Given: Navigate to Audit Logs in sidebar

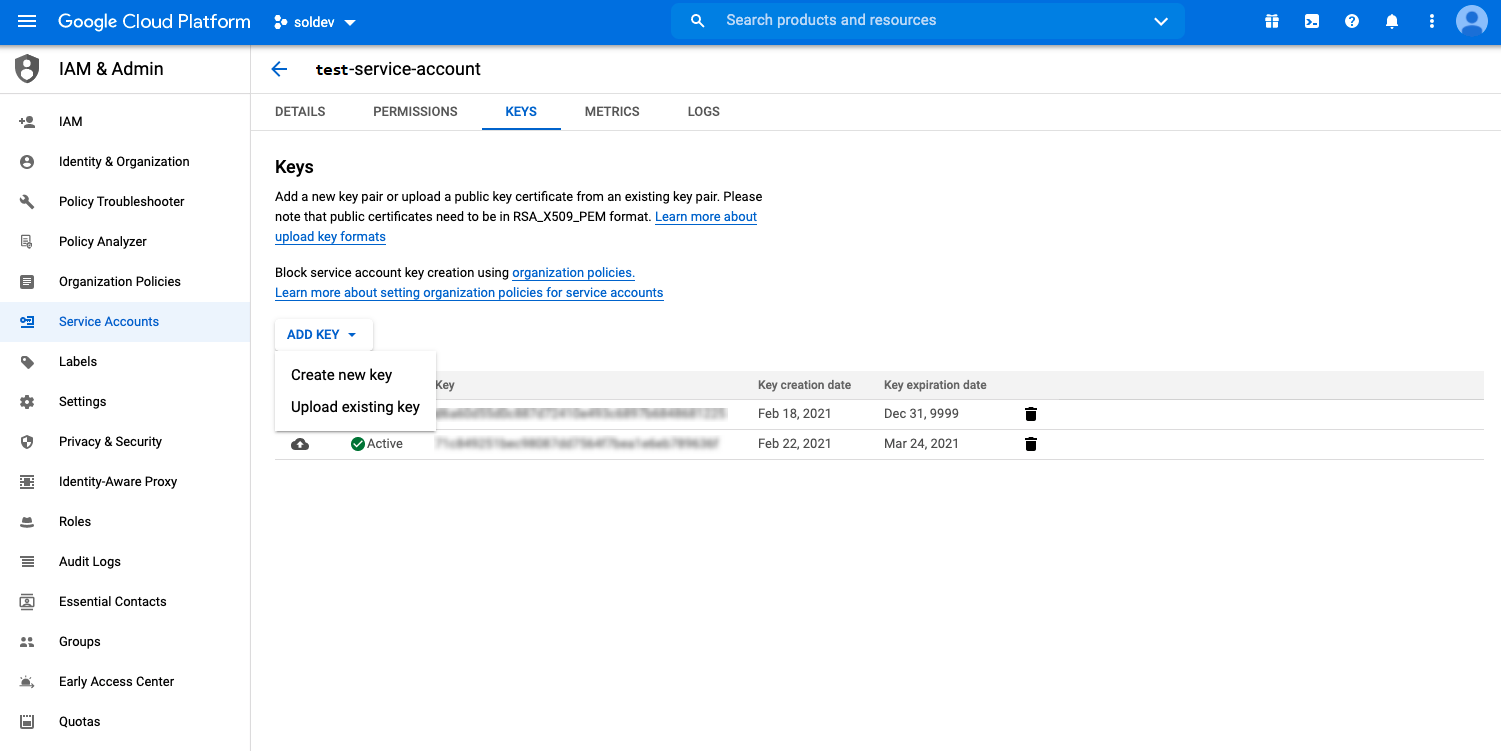Looking at the screenshot, I should tap(90, 562).
